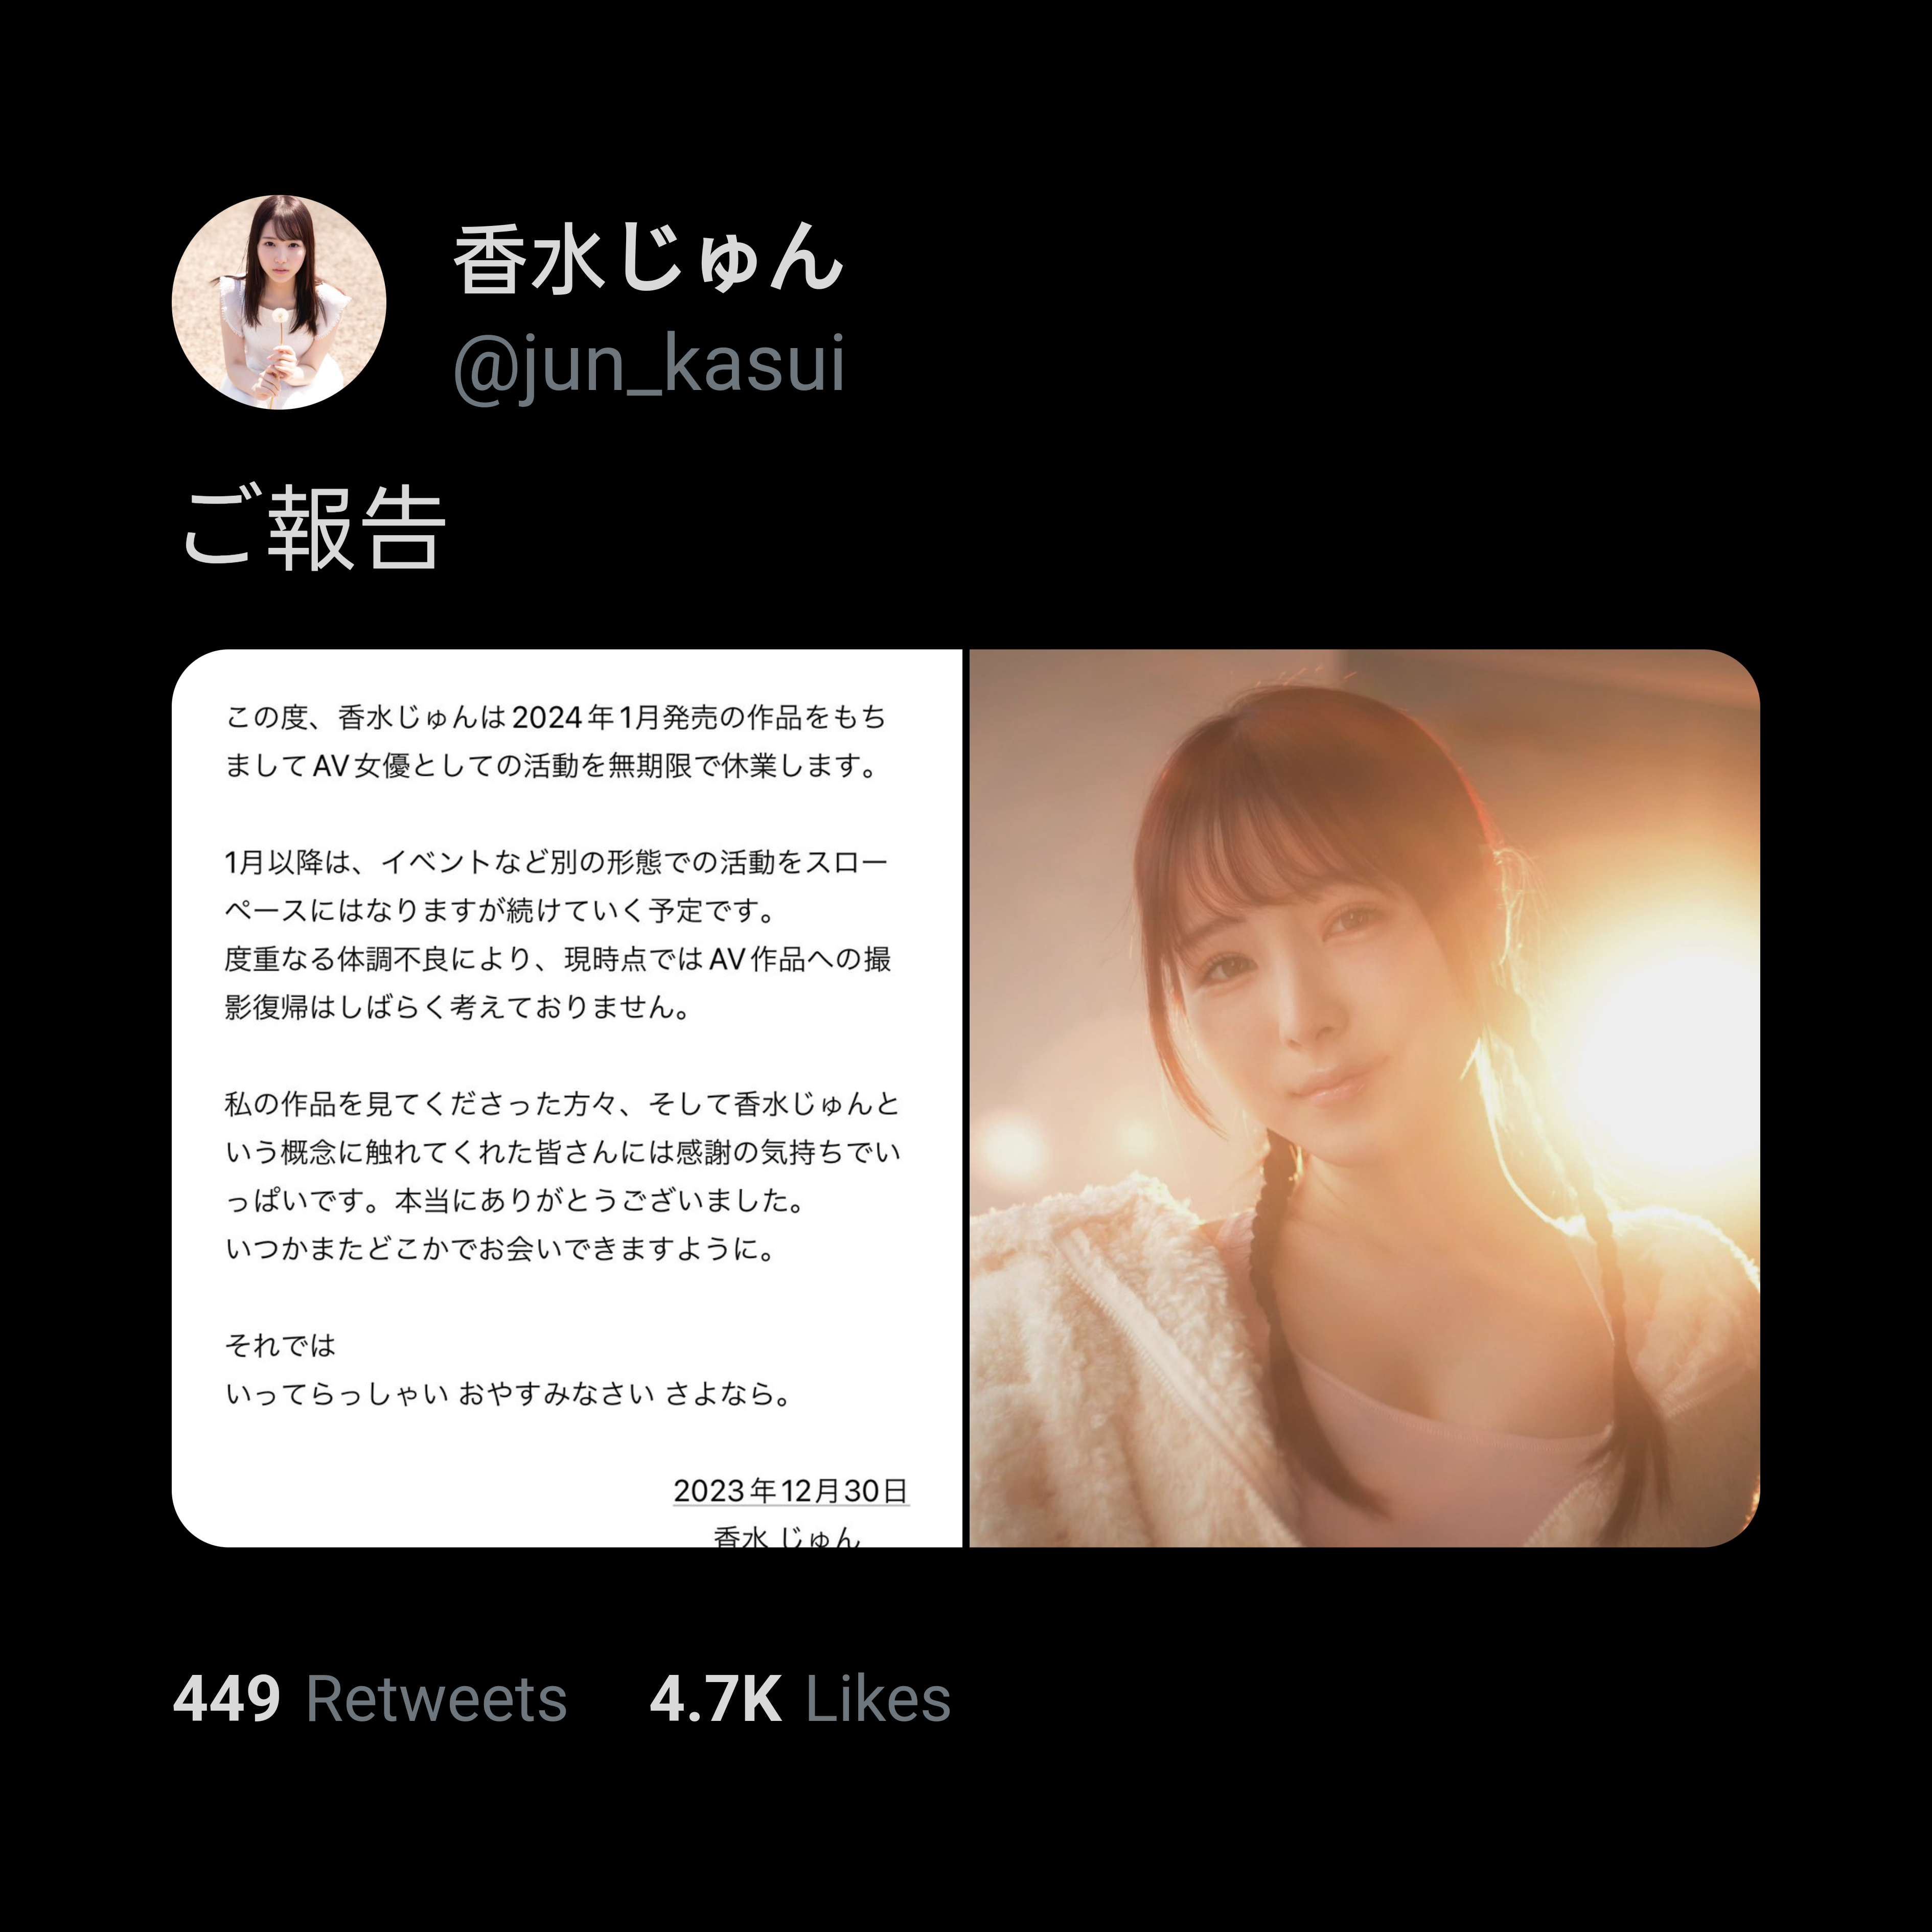This screenshot has width=1932, height=1932.
Task: Click the paragraph starting with 1月以降は
Action: 557,934
